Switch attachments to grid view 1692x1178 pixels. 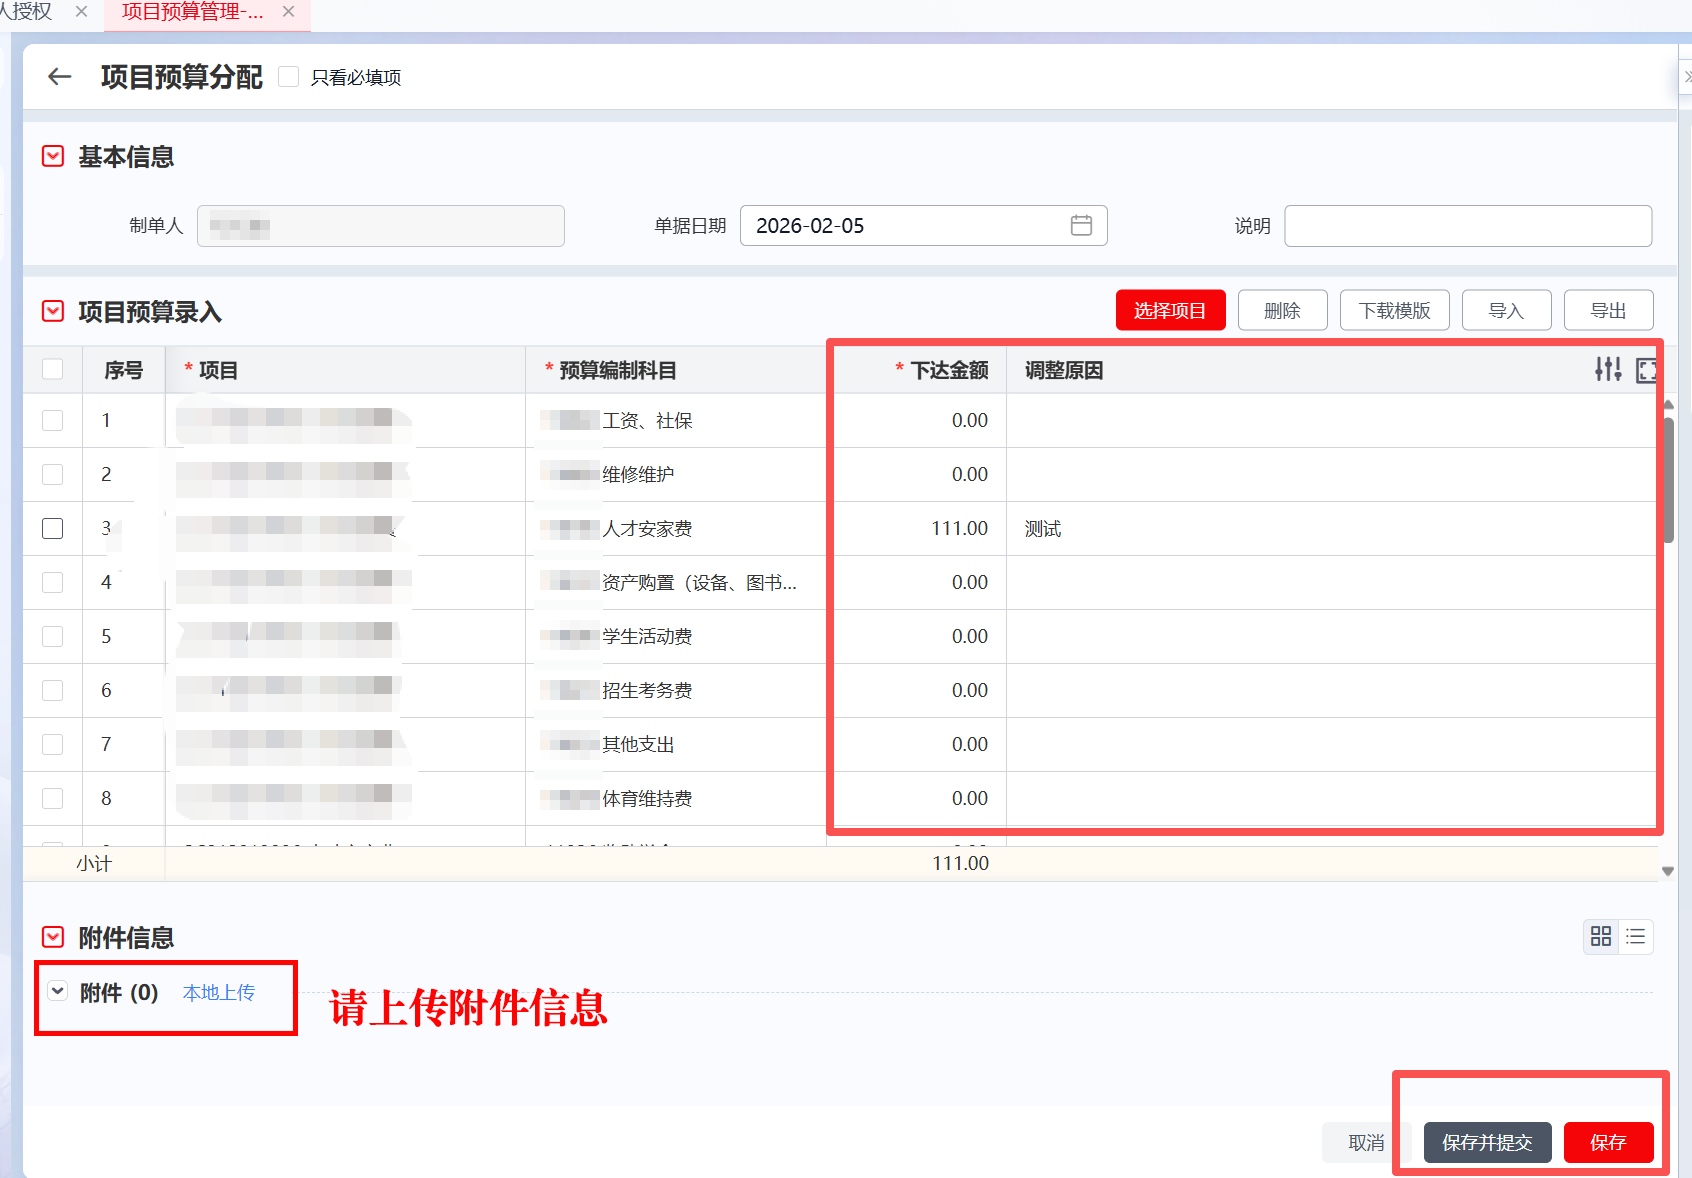coord(1601,937)
